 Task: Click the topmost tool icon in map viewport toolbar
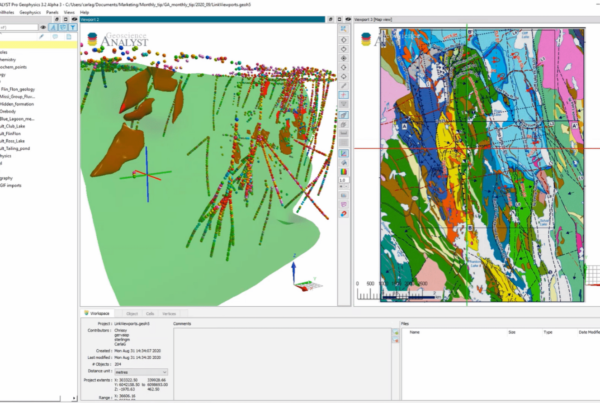click(345, 31)
